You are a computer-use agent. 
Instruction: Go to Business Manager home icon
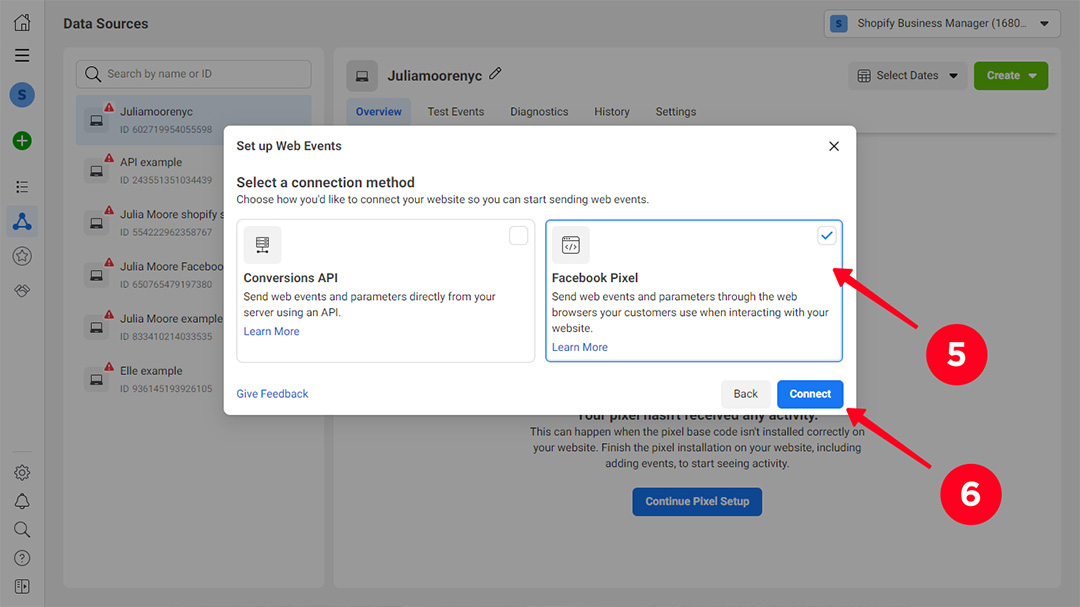click(x=22, y=22)
